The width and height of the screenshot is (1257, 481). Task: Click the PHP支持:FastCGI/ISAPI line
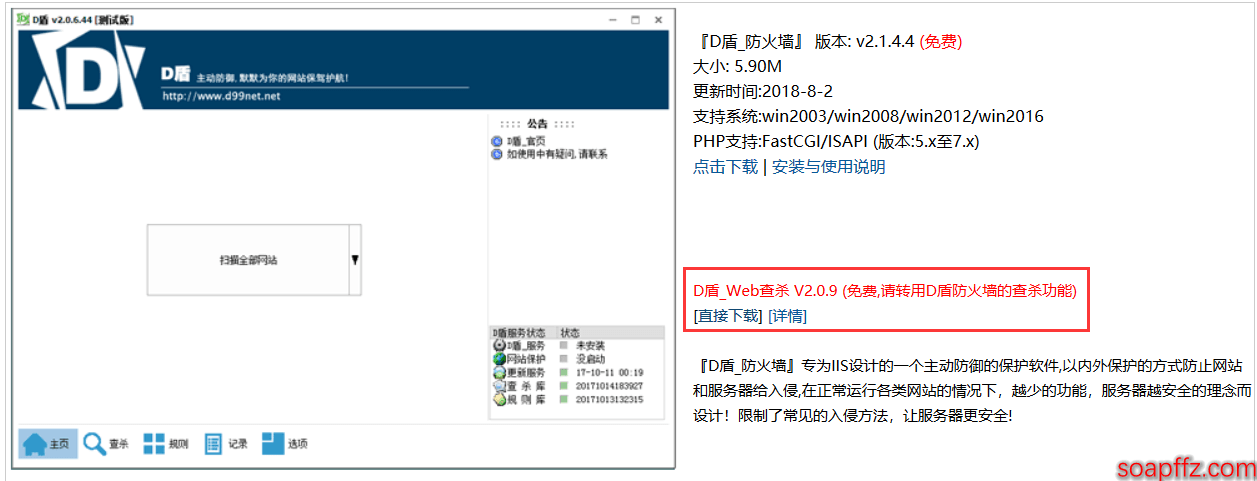click(836, 141)
